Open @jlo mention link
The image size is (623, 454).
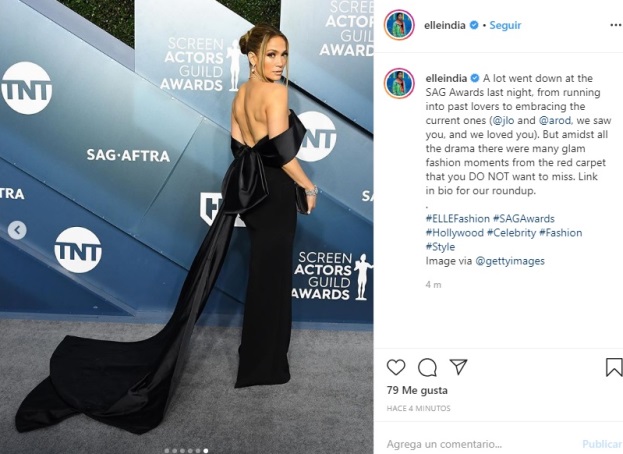[503, 120]
